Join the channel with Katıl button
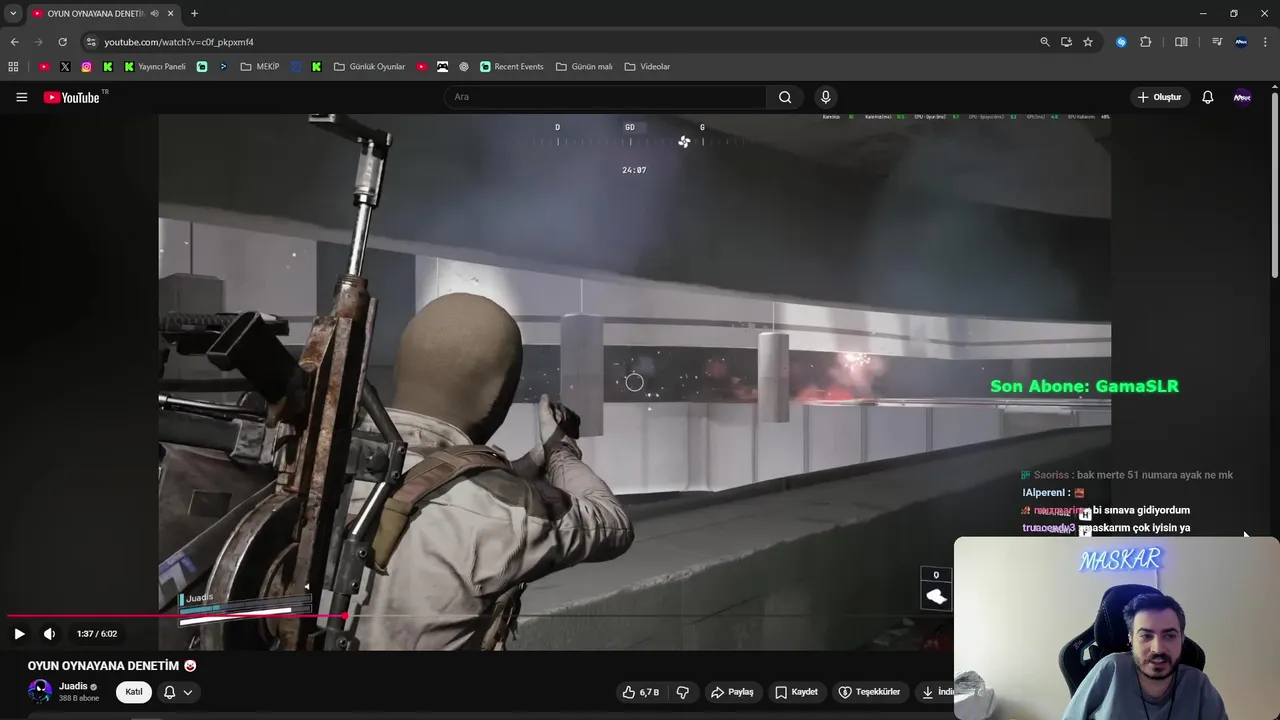 pos(134,692)
